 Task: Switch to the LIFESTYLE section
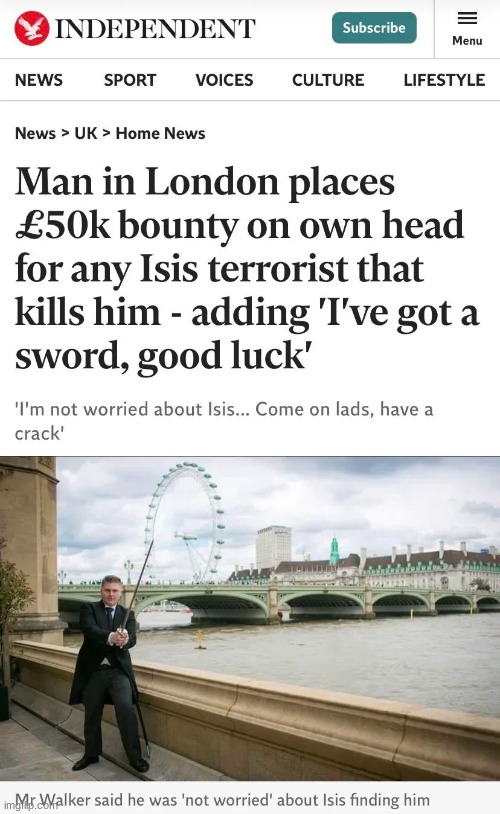(x=444, y=80)
